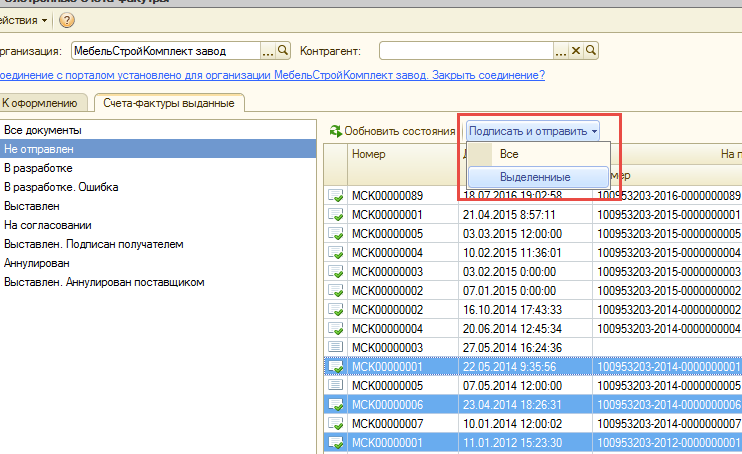Click the Обновить состояния button
The width and height of the screenshot is (742, 454).
(392, 131)
